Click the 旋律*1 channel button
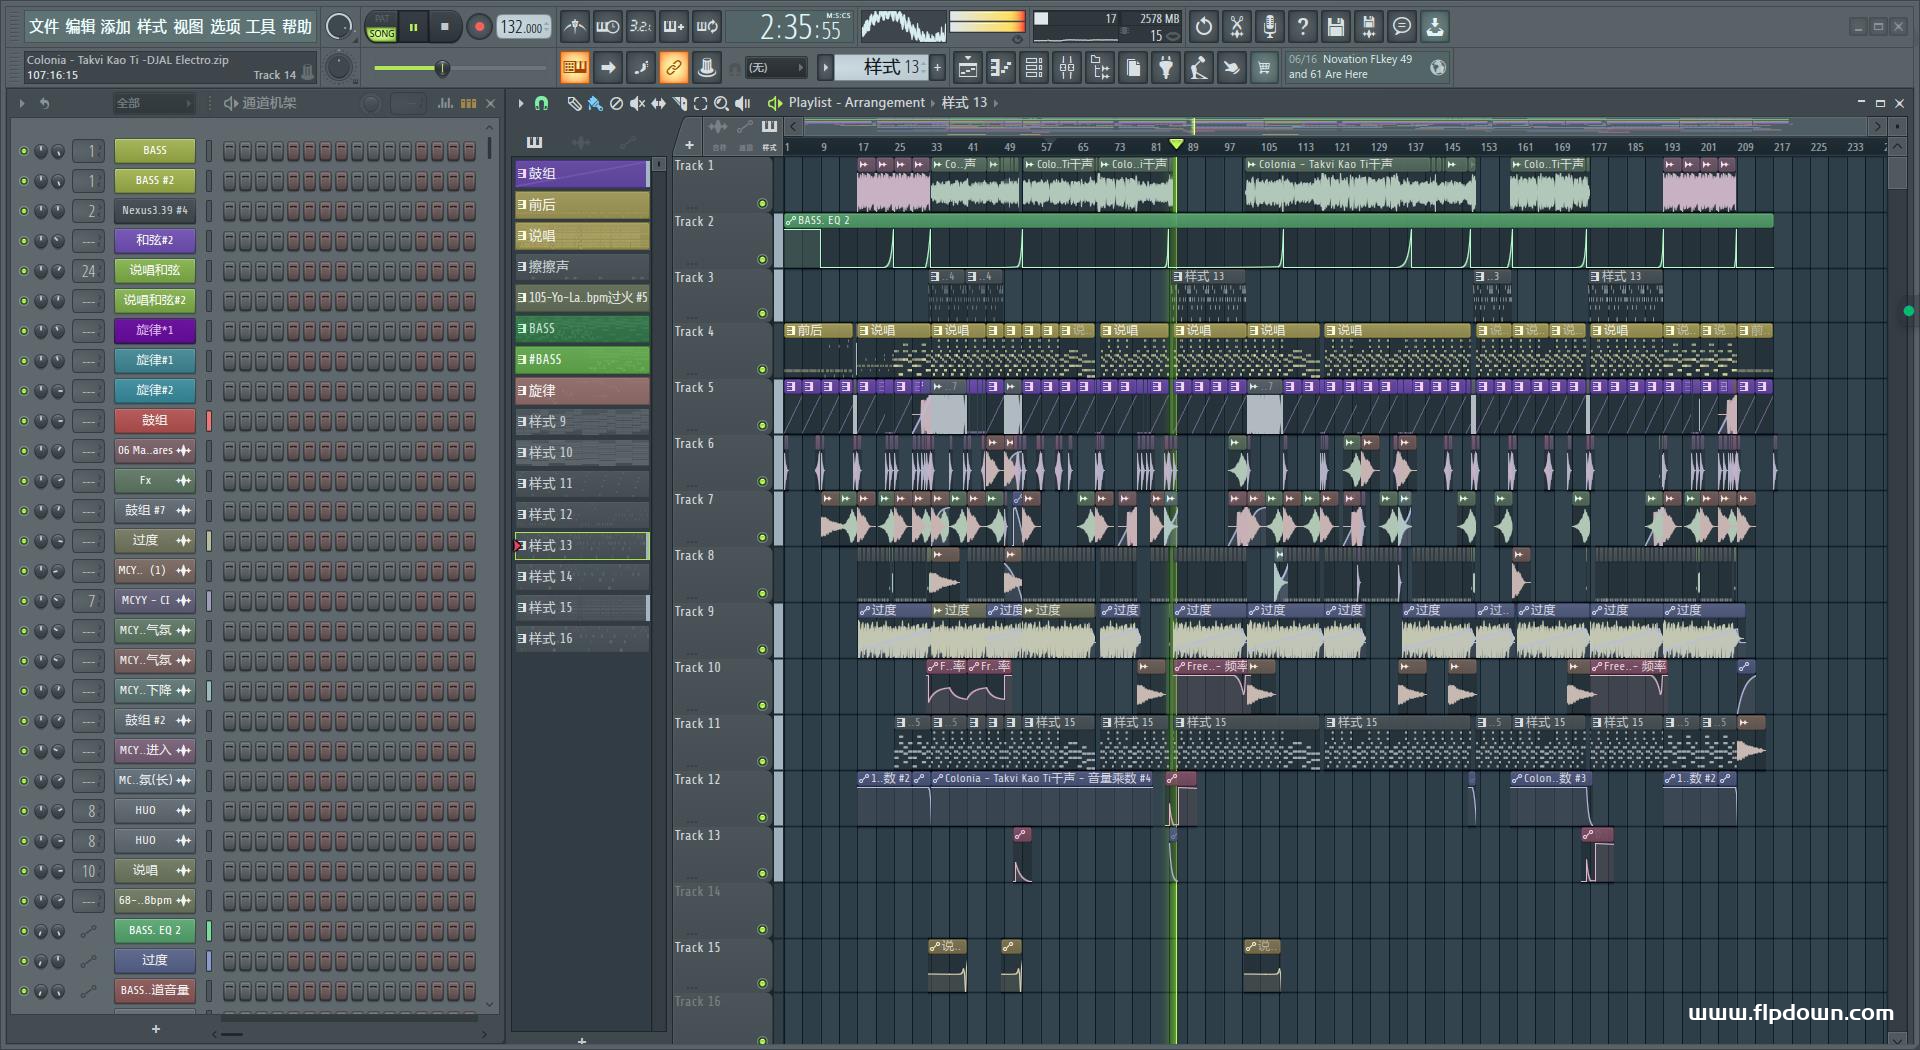This screenshot has width=1920, height=1050. (x=154, y=331)
